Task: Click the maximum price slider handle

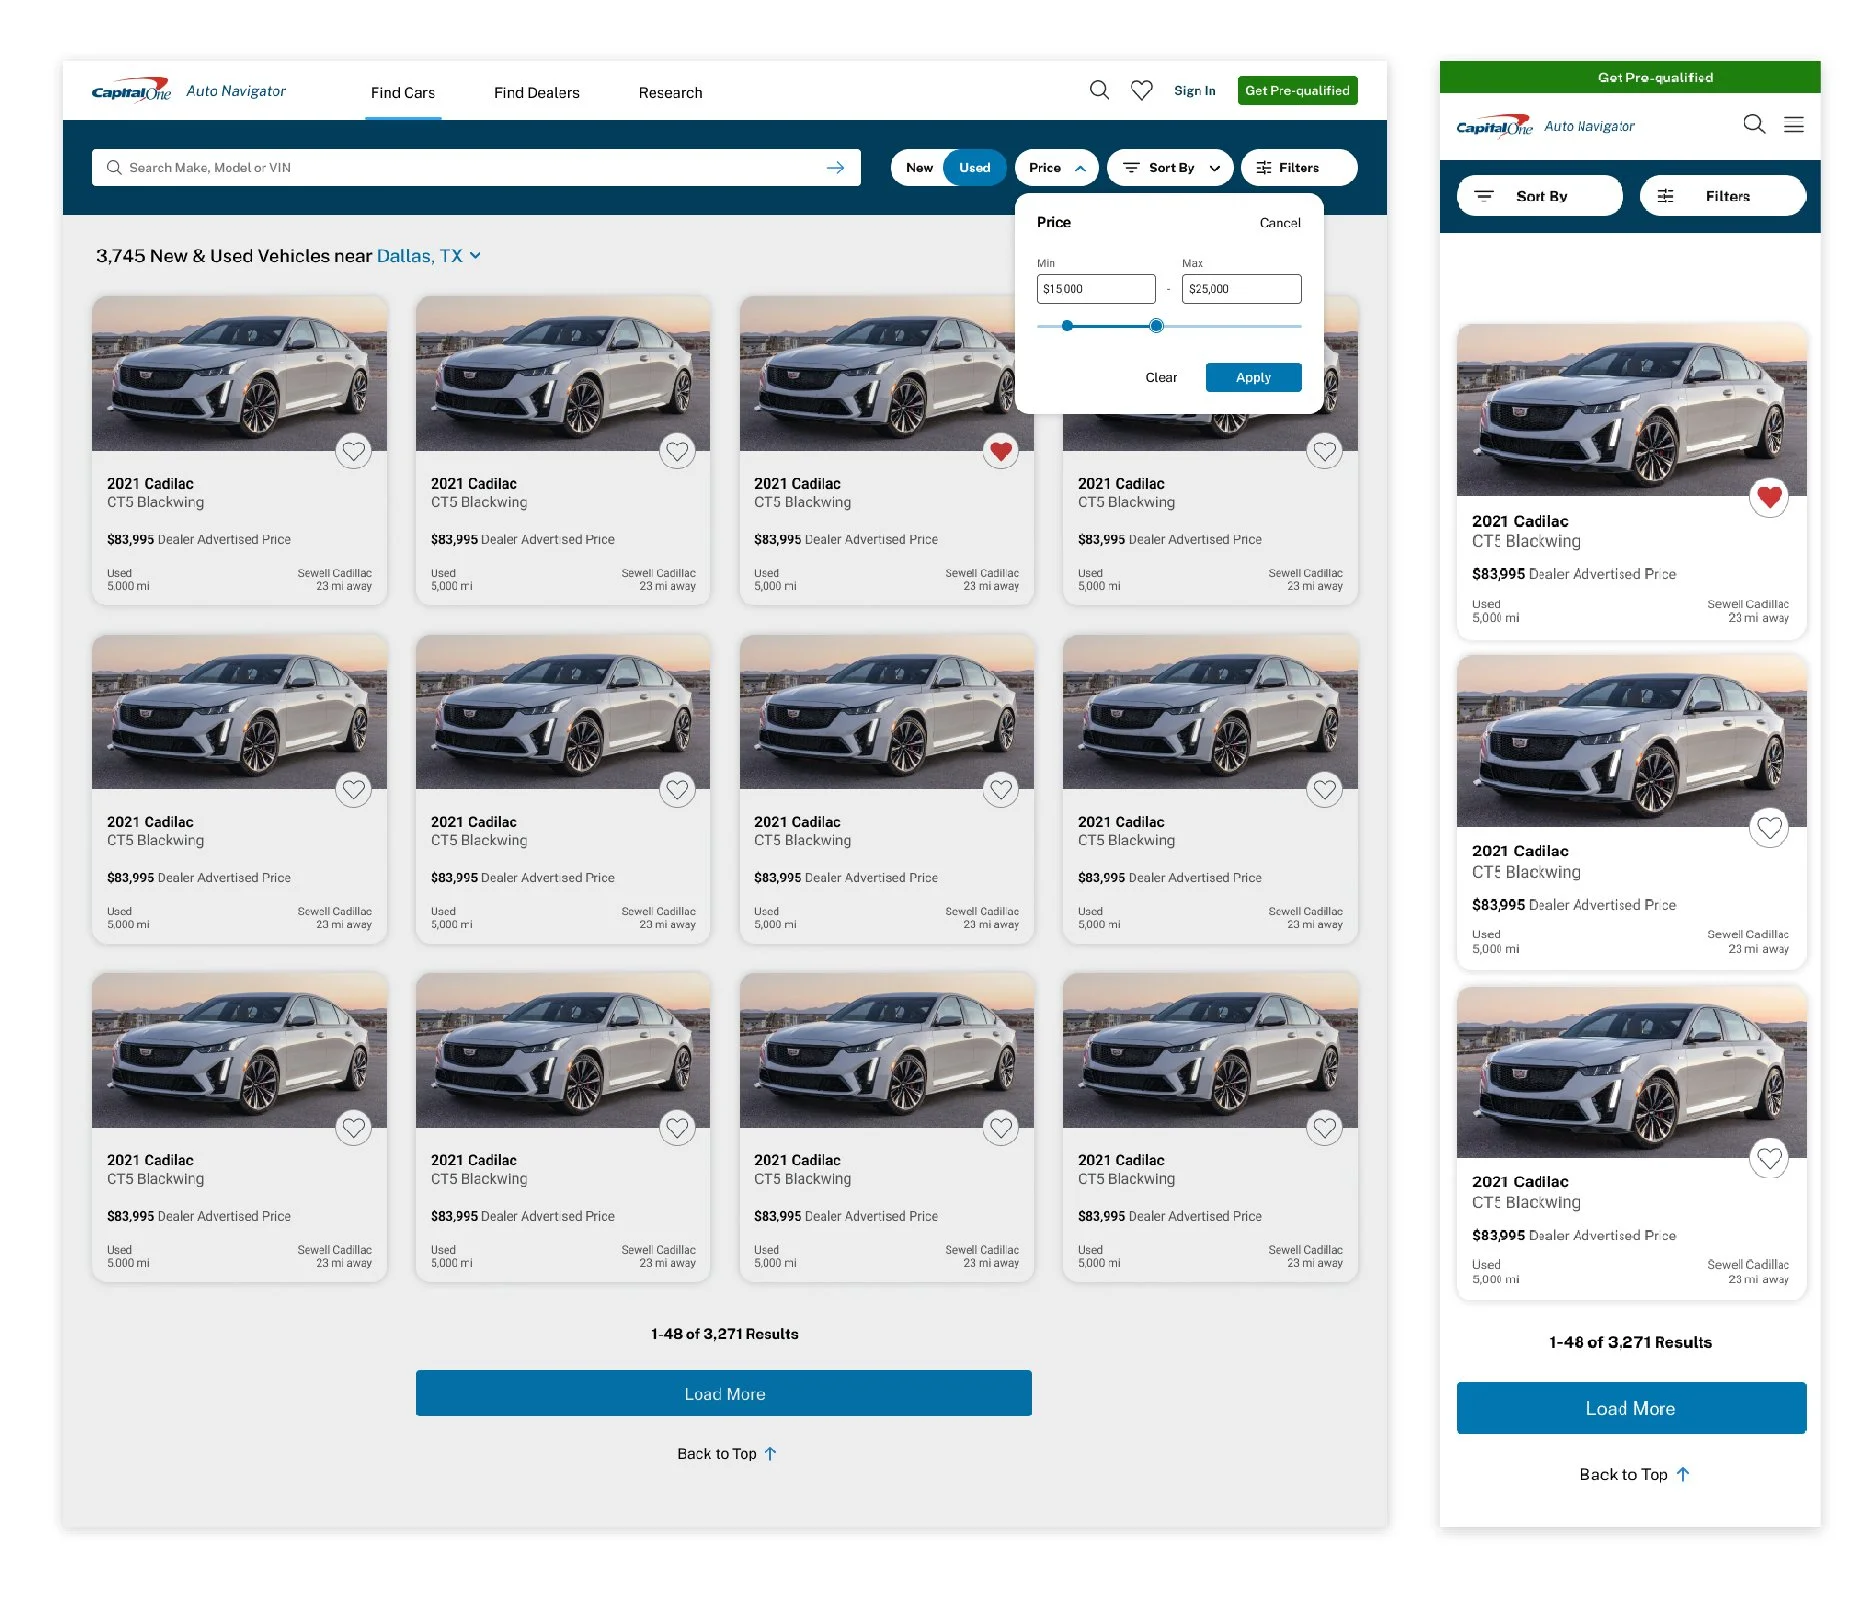Action: [x=1156, y=326]
